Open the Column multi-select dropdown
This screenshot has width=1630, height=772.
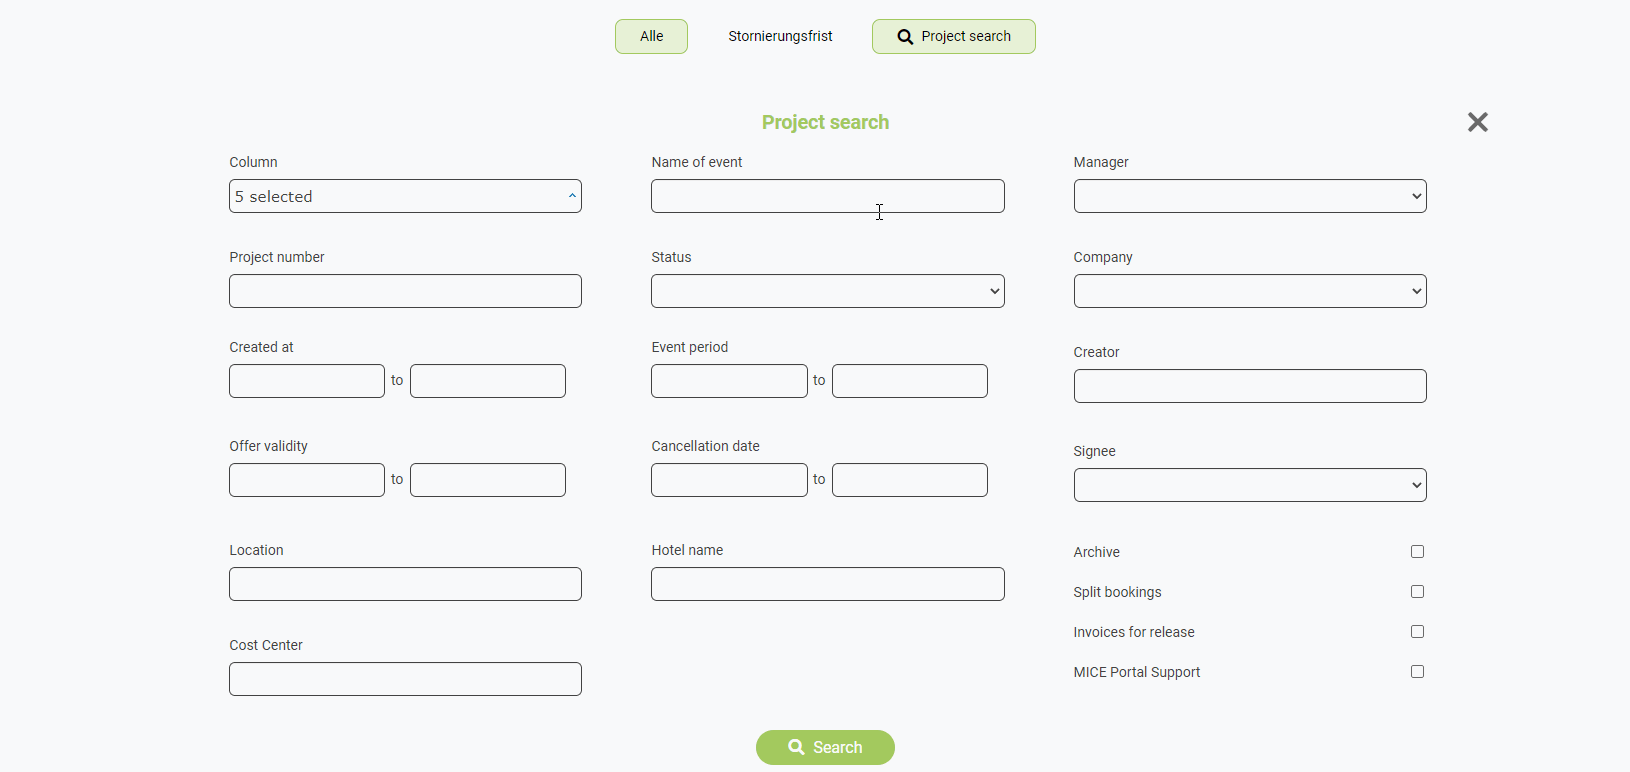(x=405, y=196)
